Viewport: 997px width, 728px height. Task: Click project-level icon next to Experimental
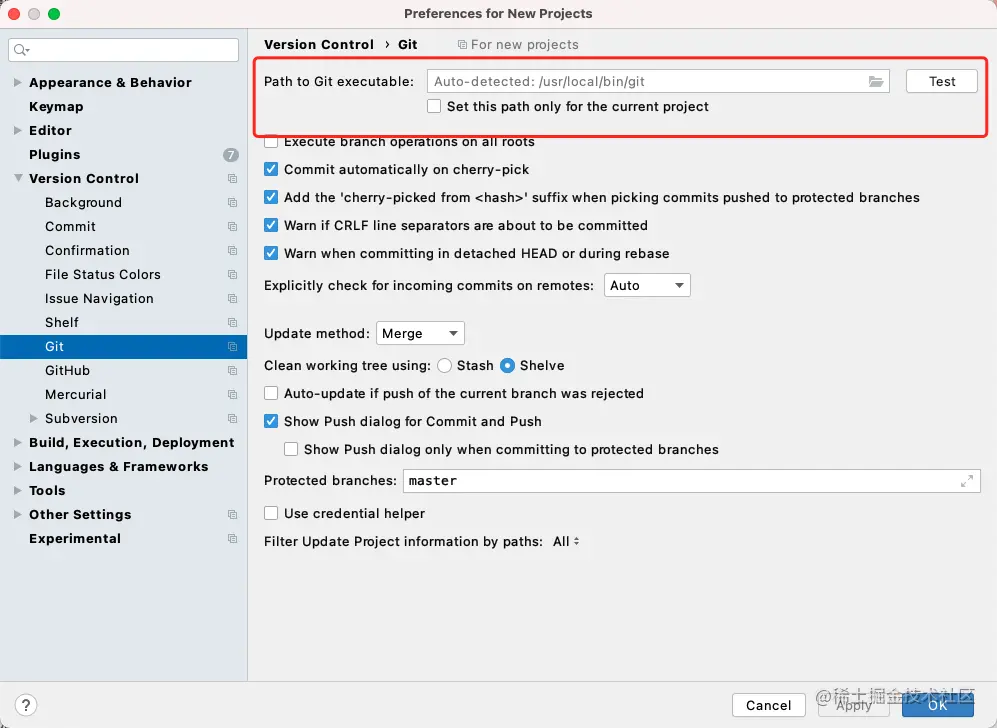(x=232, y=539)
